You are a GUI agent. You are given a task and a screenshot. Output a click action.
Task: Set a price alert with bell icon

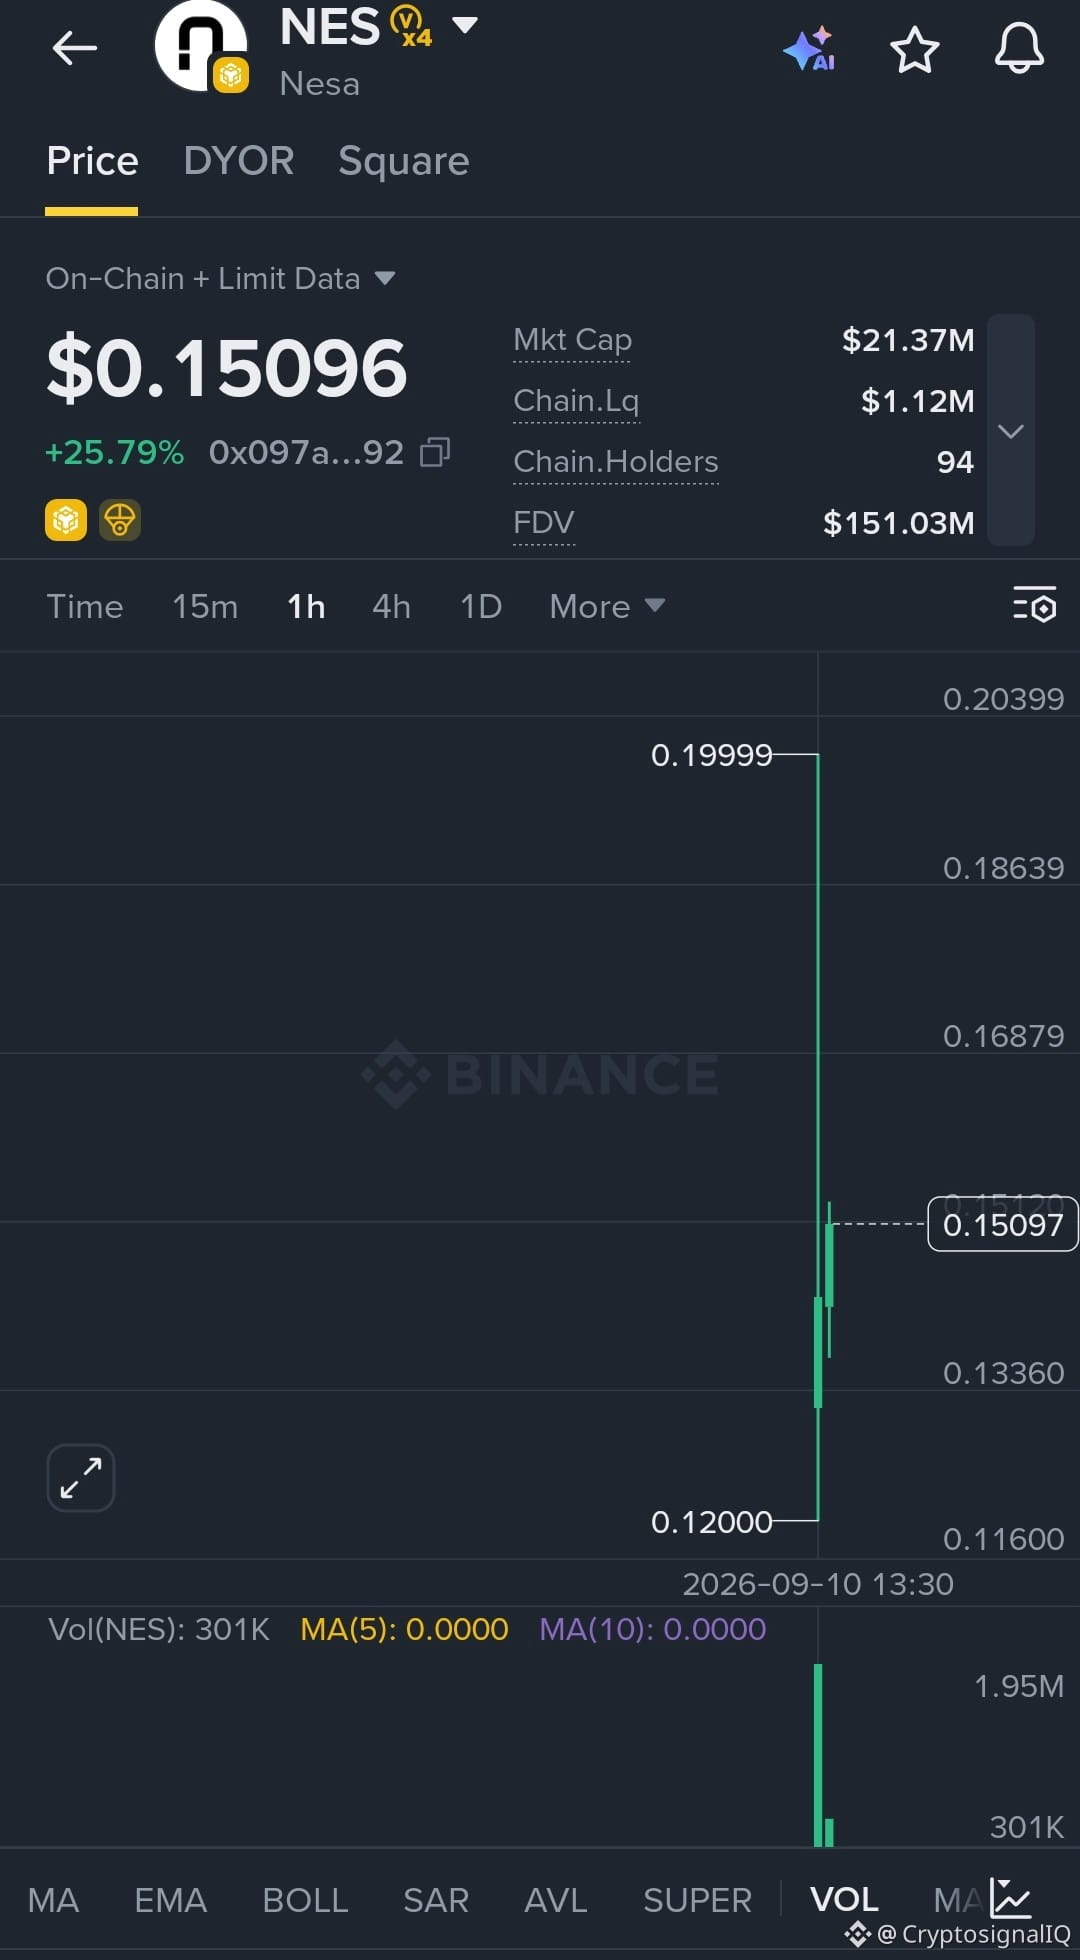(x=1019, y=48)
